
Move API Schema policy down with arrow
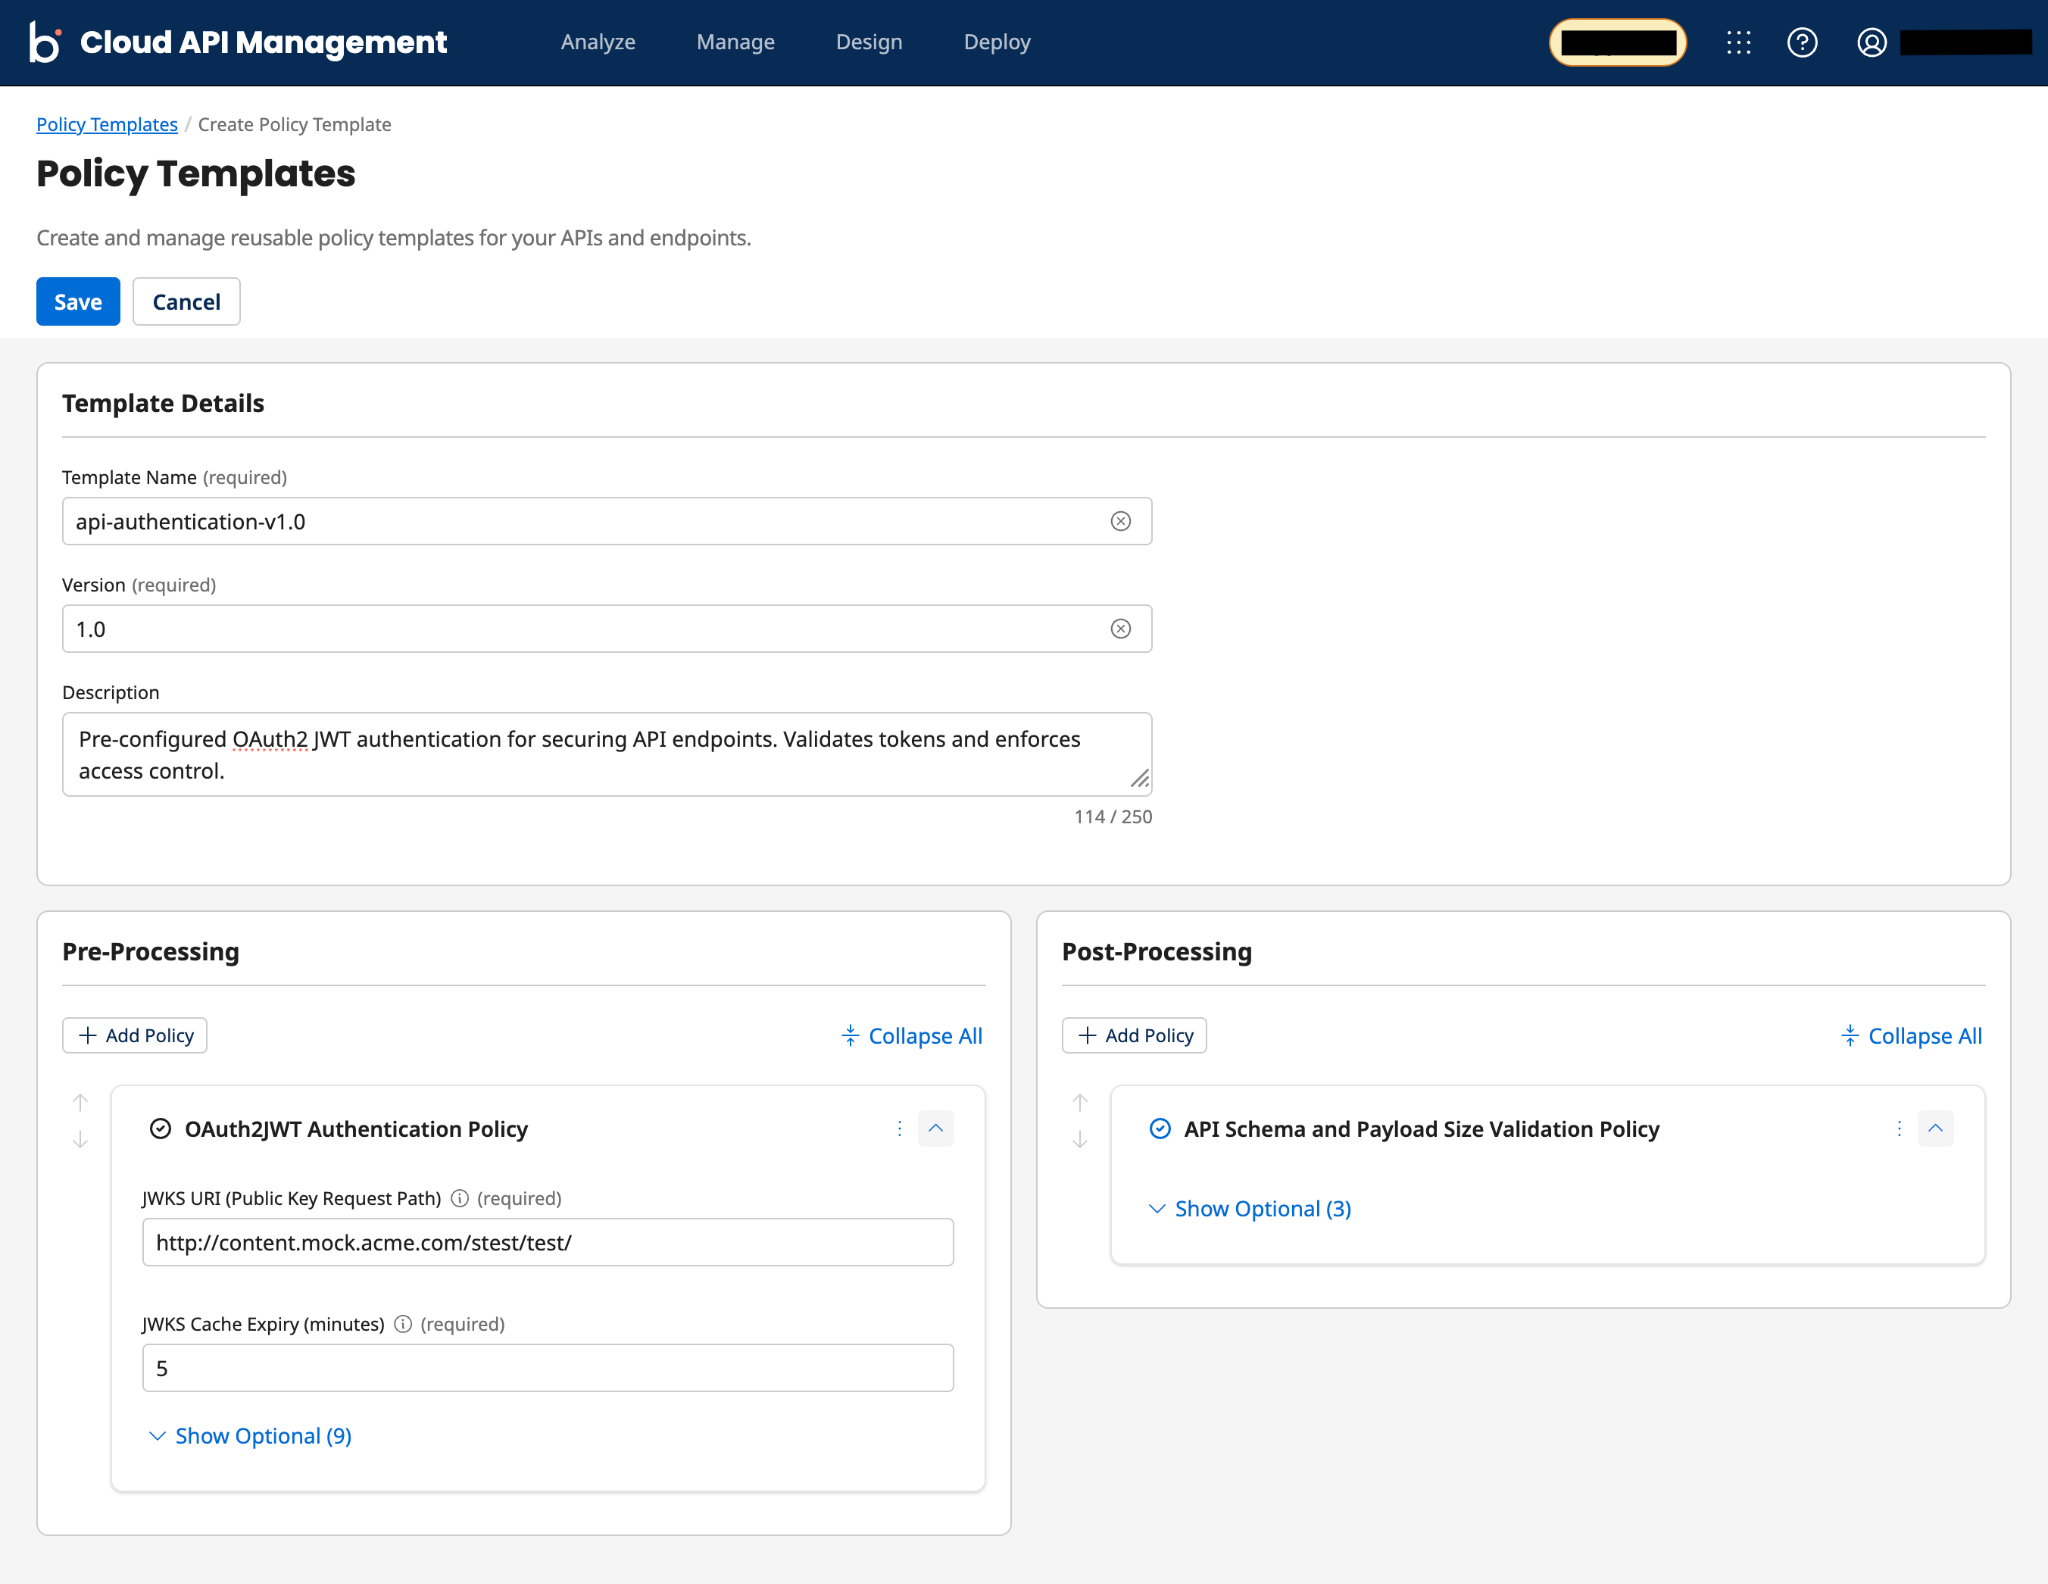pyautogui.click(x=1080, y=1139)
